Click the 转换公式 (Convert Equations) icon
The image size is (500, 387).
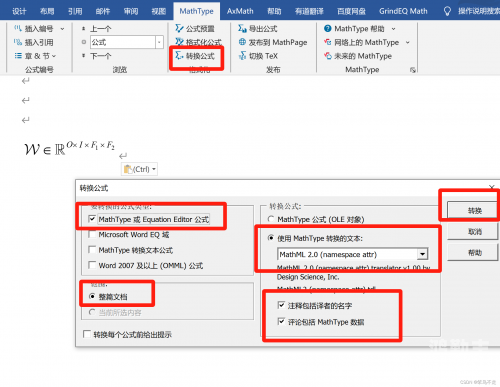coord(179,55)
